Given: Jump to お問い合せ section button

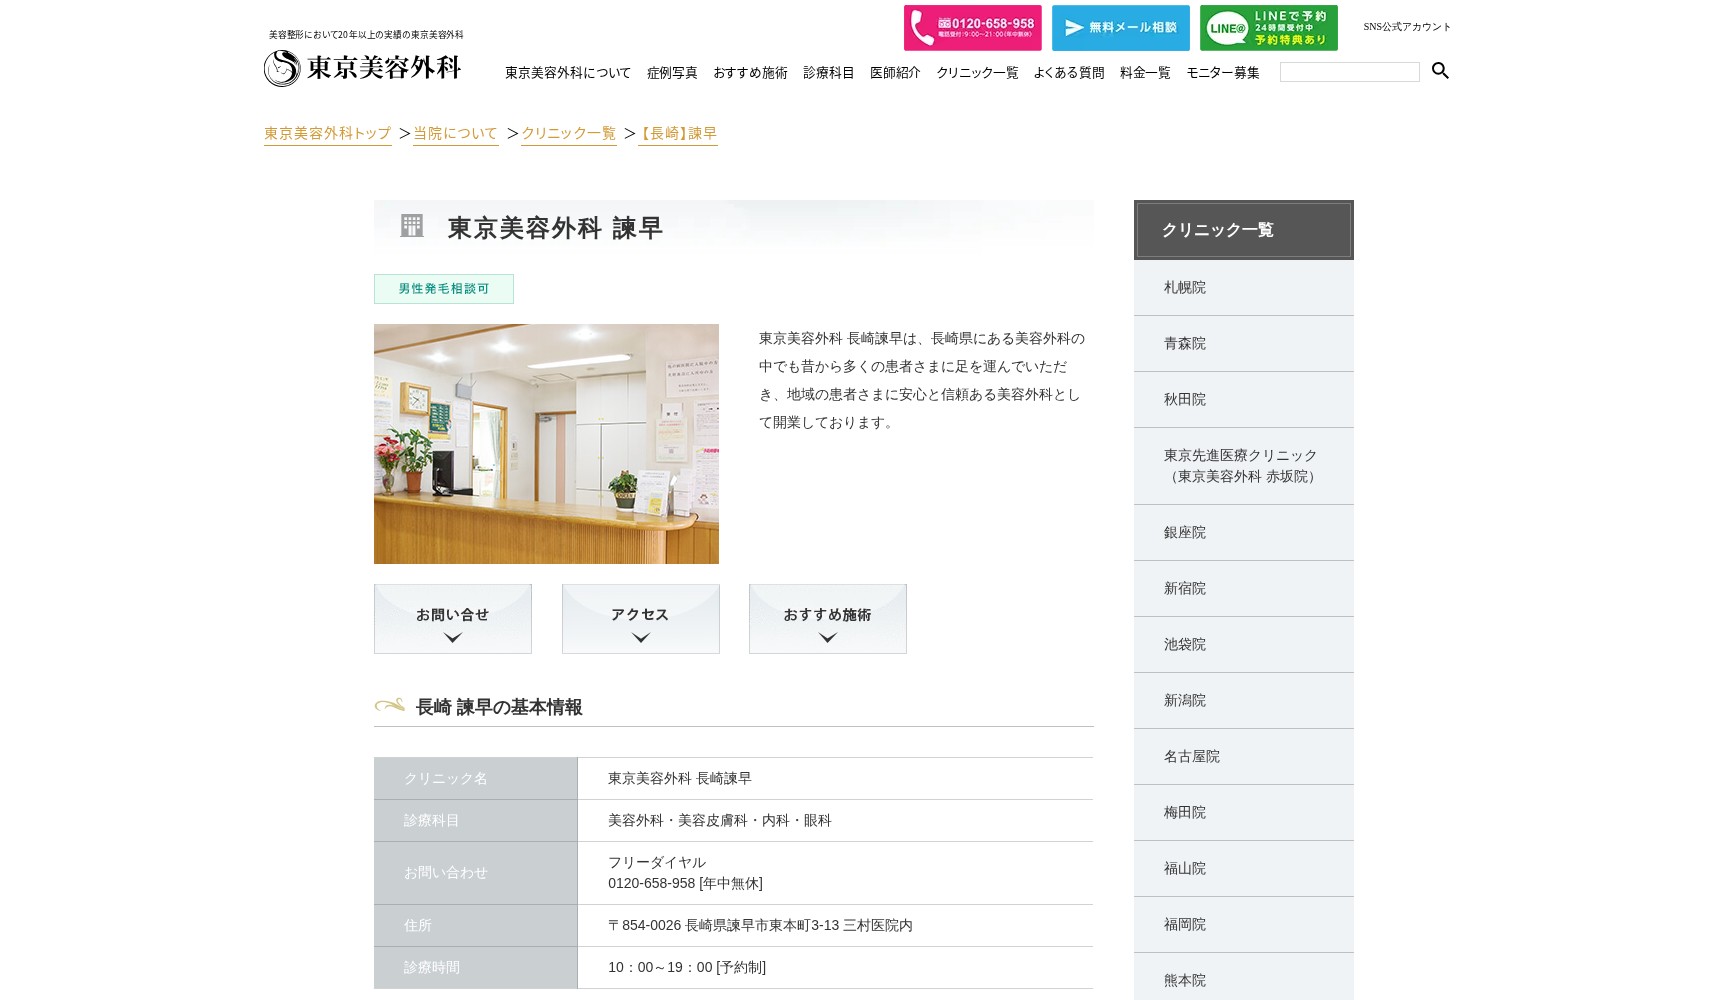Looking at the screenshot, I should [453, 619].
